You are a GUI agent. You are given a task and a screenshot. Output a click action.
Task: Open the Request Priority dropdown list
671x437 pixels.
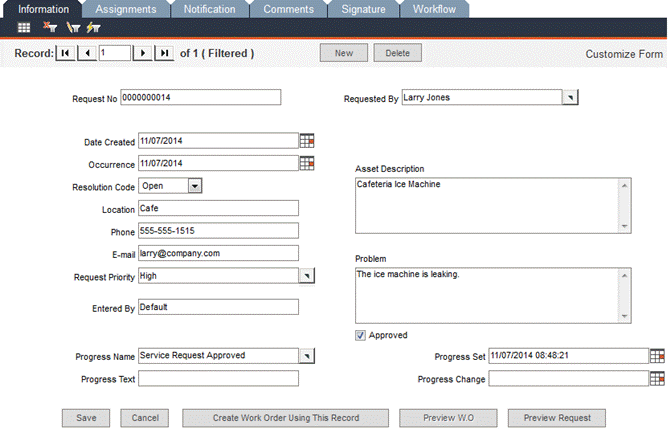click(307, 276)
